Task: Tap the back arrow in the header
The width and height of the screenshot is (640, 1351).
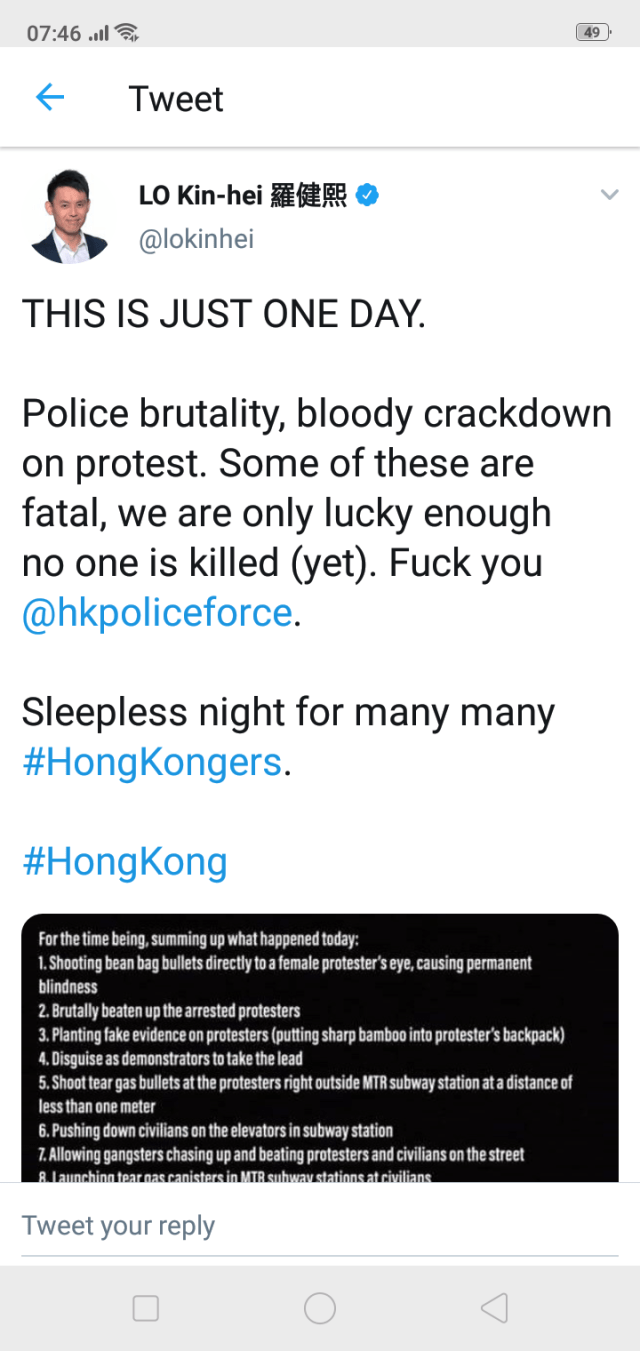Action: pos(49,98)
